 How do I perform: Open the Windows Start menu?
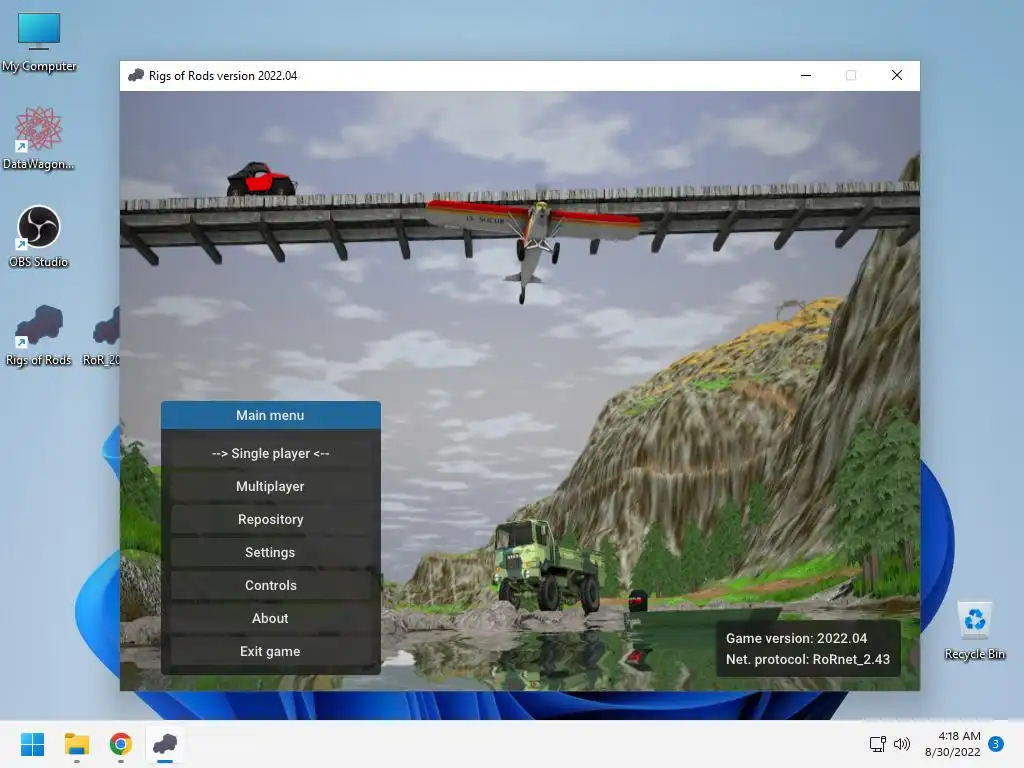[x=33, y=744]
